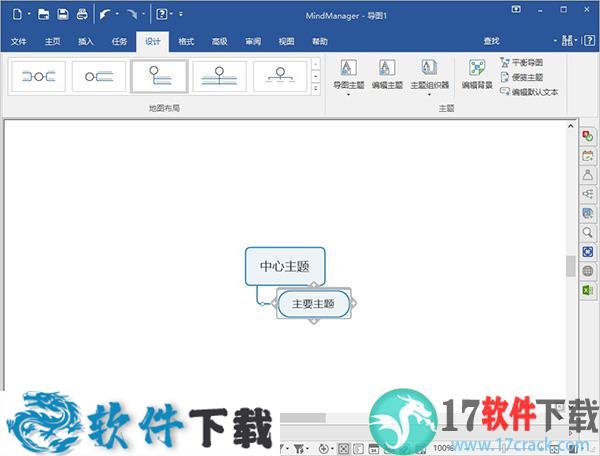This screenshot has height=456, width=600.
Task: Switch to the 主页 tab
Action: click(x=52, y=41)
